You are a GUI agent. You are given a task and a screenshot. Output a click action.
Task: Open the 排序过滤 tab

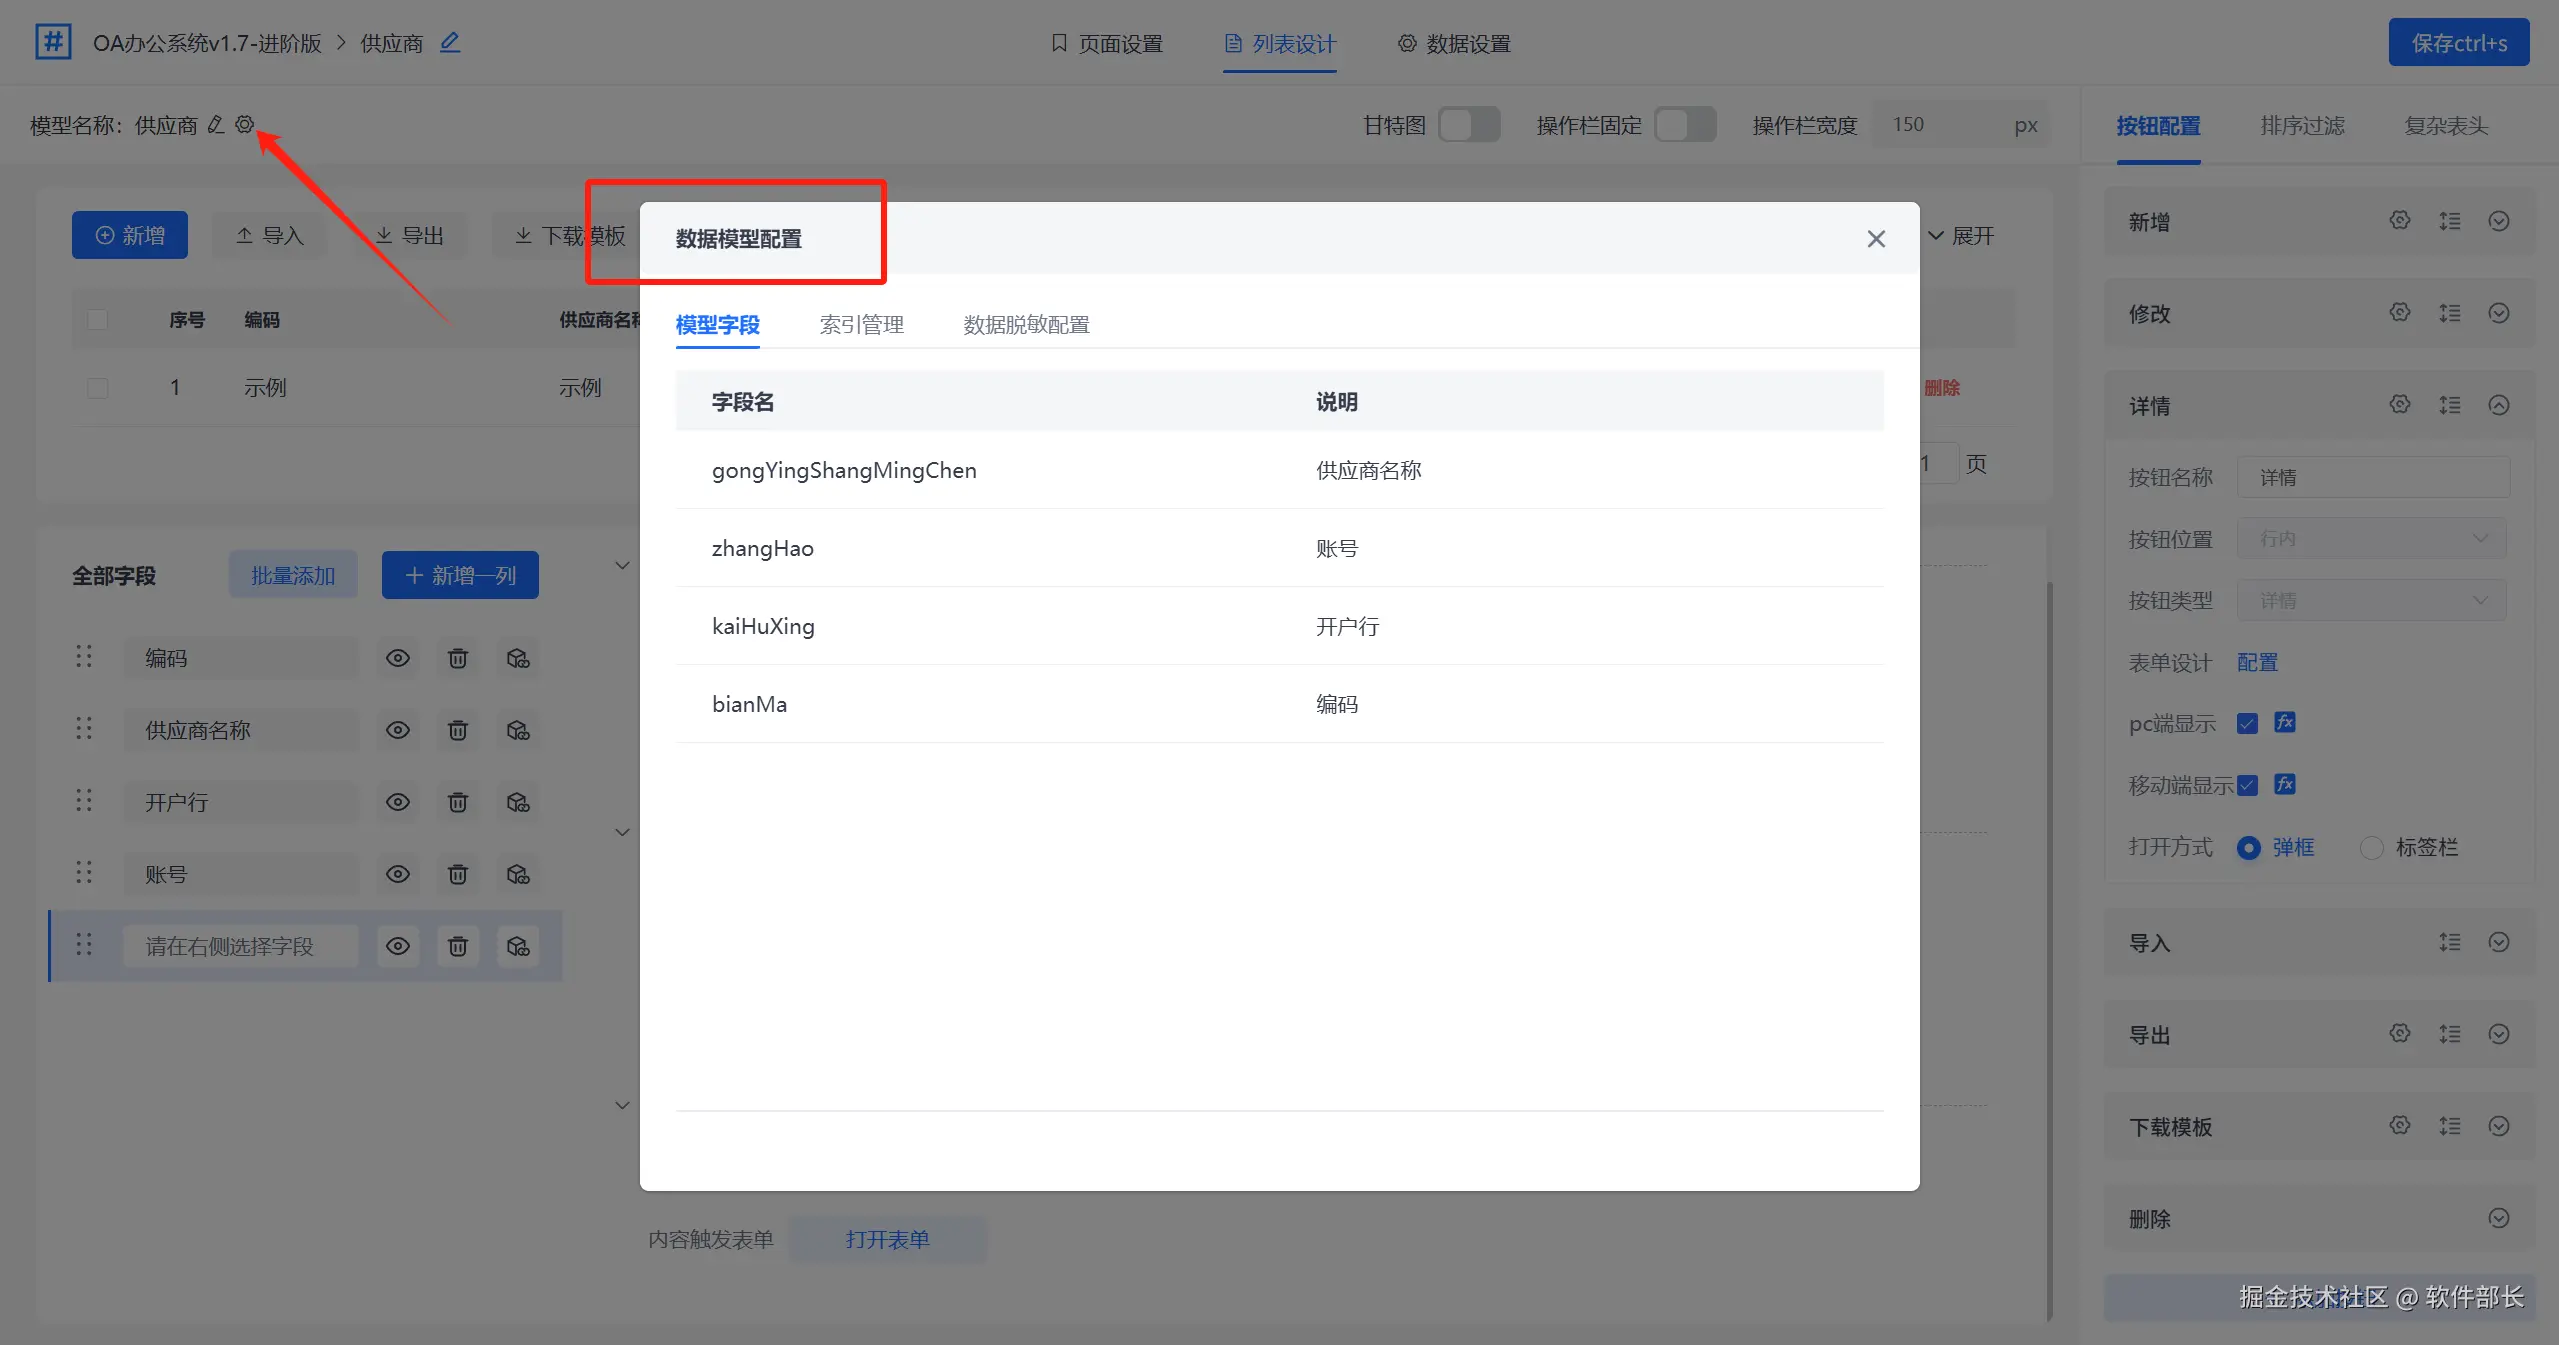(x=2302, y=126)
